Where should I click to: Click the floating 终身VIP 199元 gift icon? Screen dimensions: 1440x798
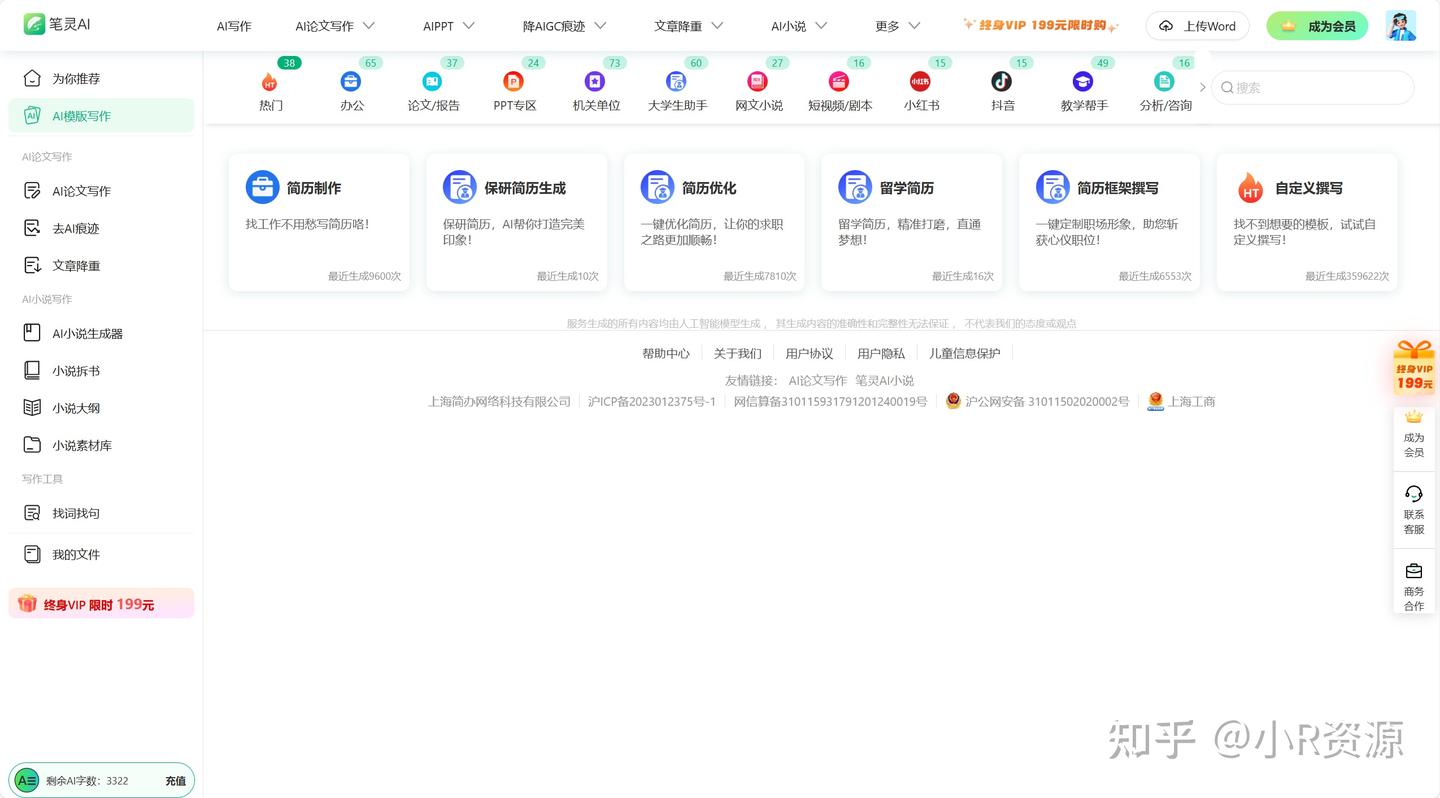(x=1415, y=366)
